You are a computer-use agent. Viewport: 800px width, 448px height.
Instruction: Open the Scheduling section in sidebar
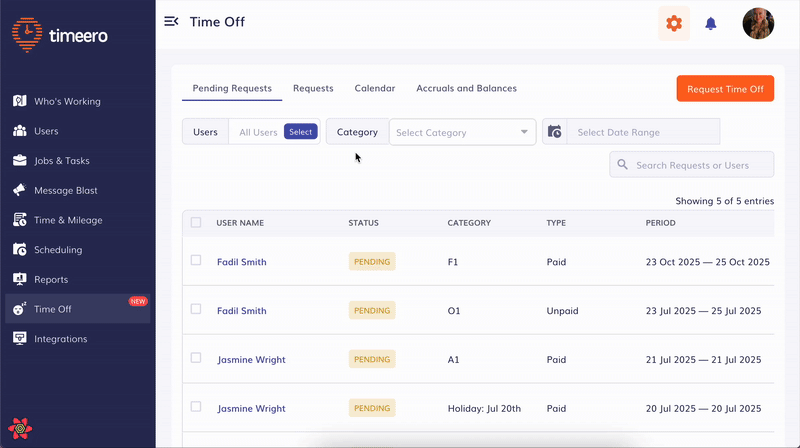point(58,249)
